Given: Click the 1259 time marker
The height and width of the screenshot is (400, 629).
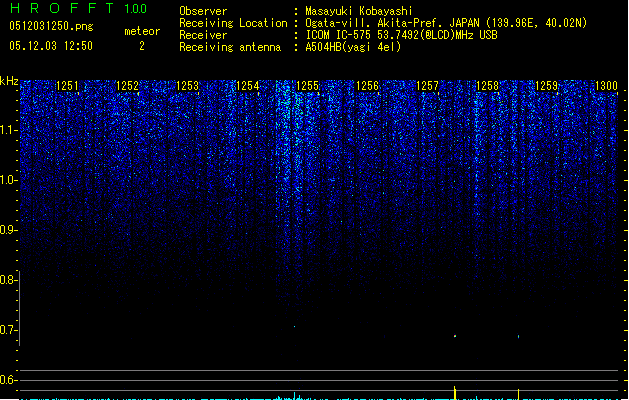Looking at the screenshot, I should click(546, 86).
